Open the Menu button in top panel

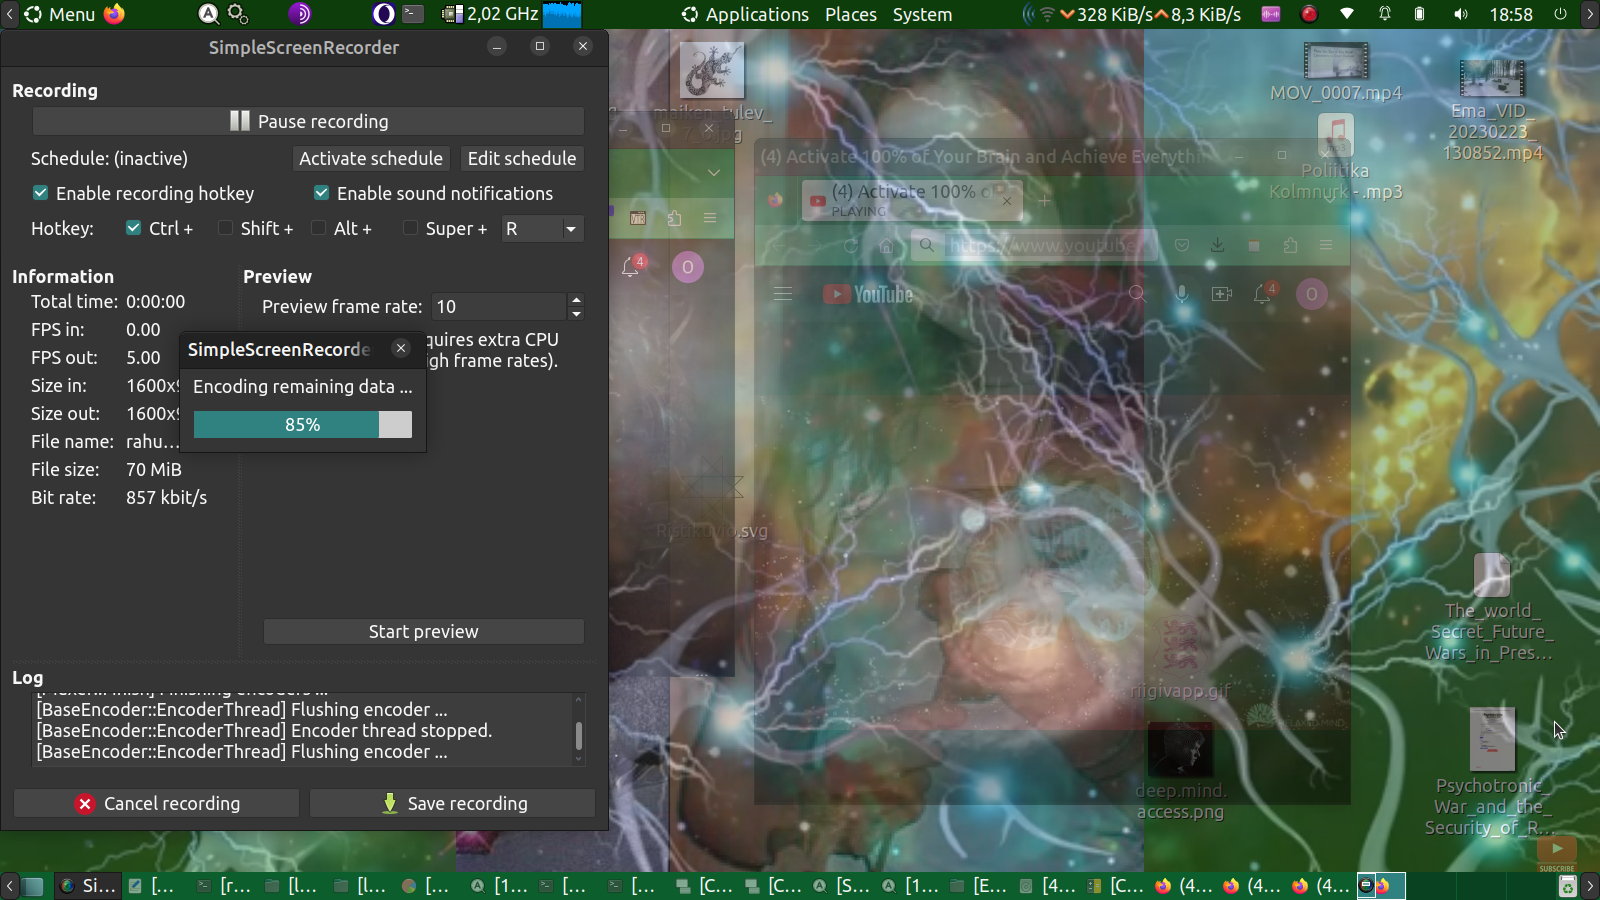[60, 14]
